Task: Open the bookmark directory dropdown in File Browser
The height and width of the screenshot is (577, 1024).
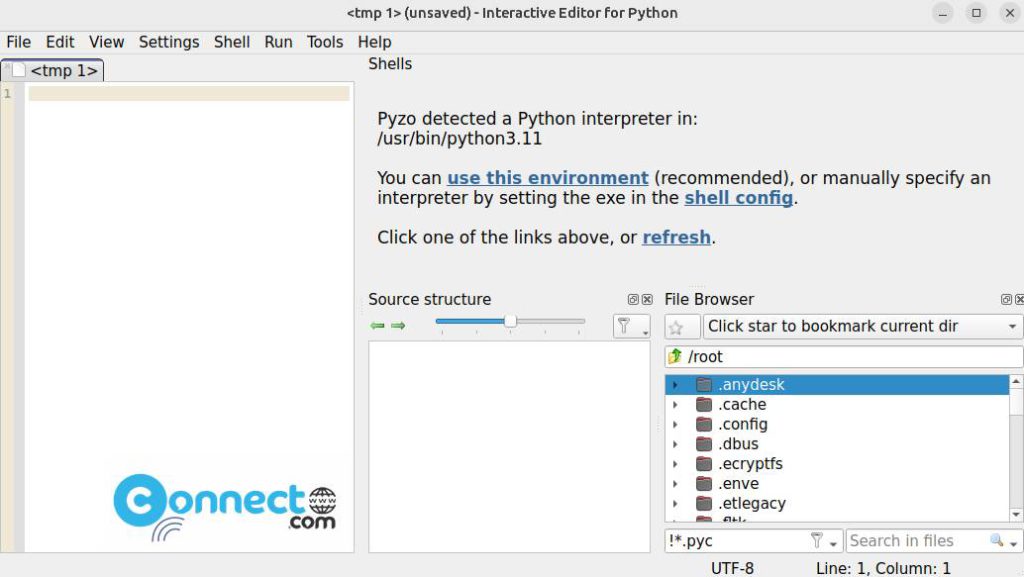Action: (1012, 326)
